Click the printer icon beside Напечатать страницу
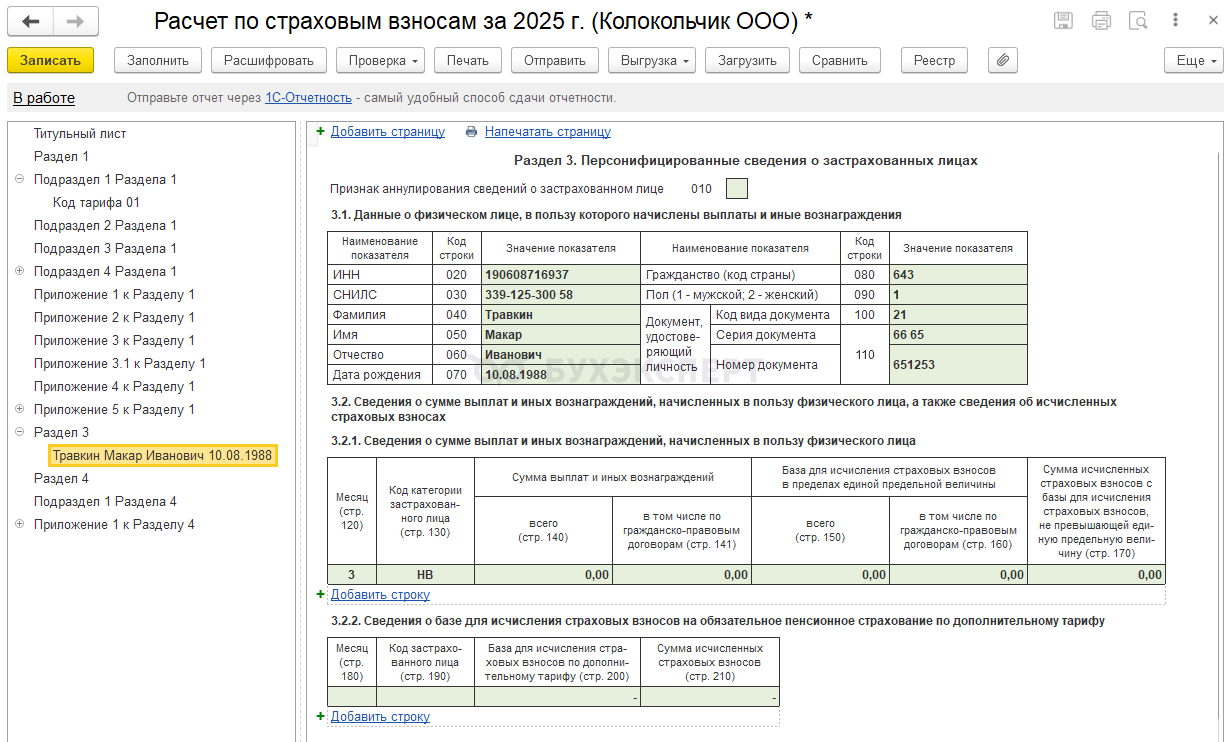 click(471, 132)
